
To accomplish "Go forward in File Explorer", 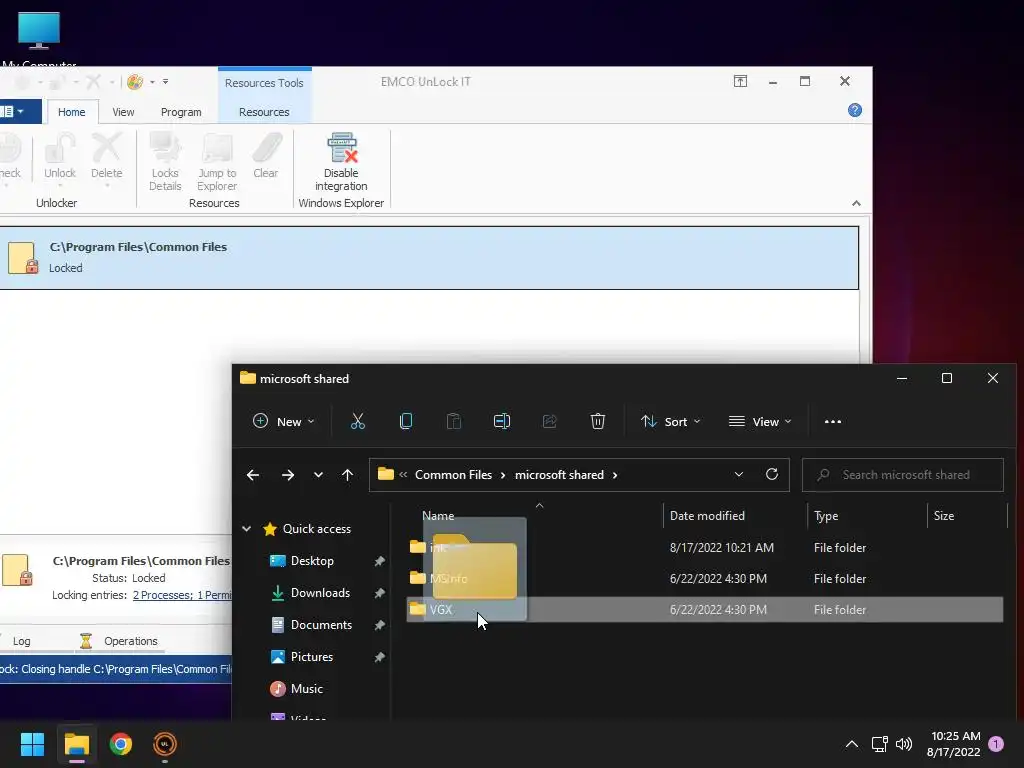I will click(x=287, y=475).
